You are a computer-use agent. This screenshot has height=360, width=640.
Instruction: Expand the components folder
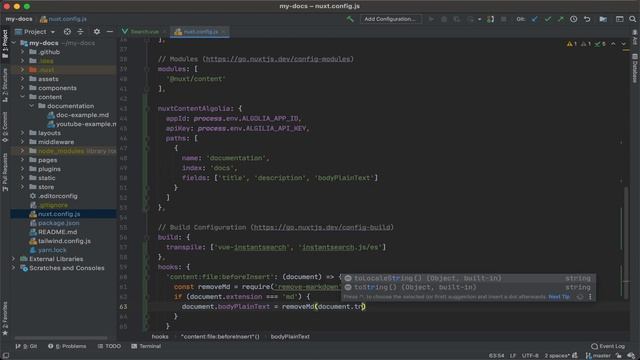coord(22,88)
